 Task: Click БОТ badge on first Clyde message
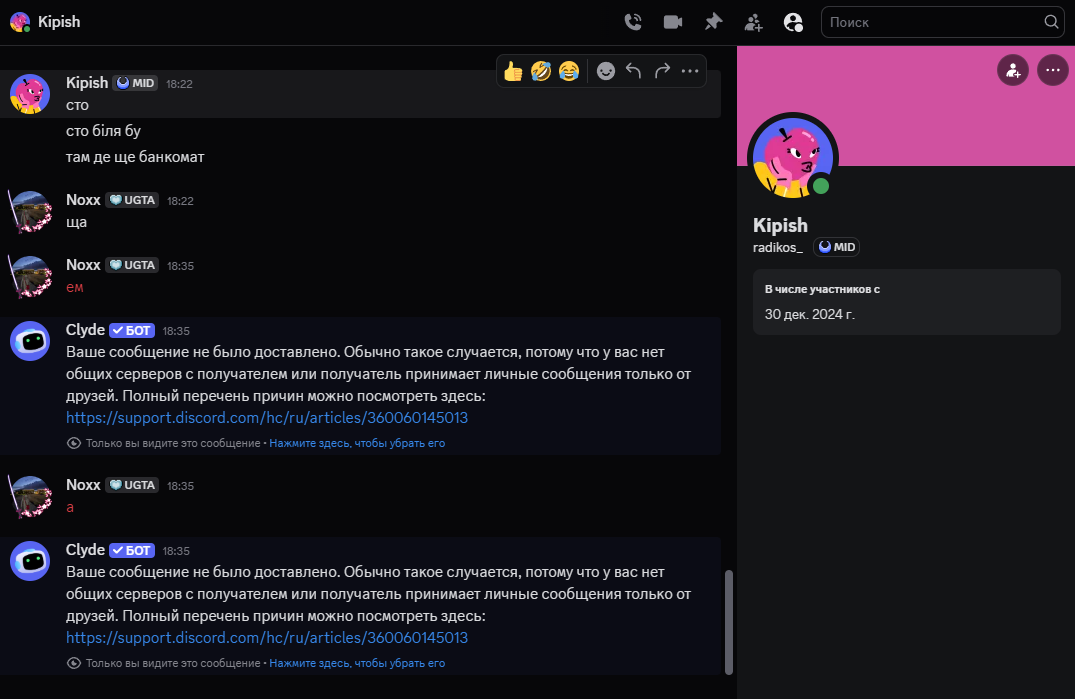point(132,330)
